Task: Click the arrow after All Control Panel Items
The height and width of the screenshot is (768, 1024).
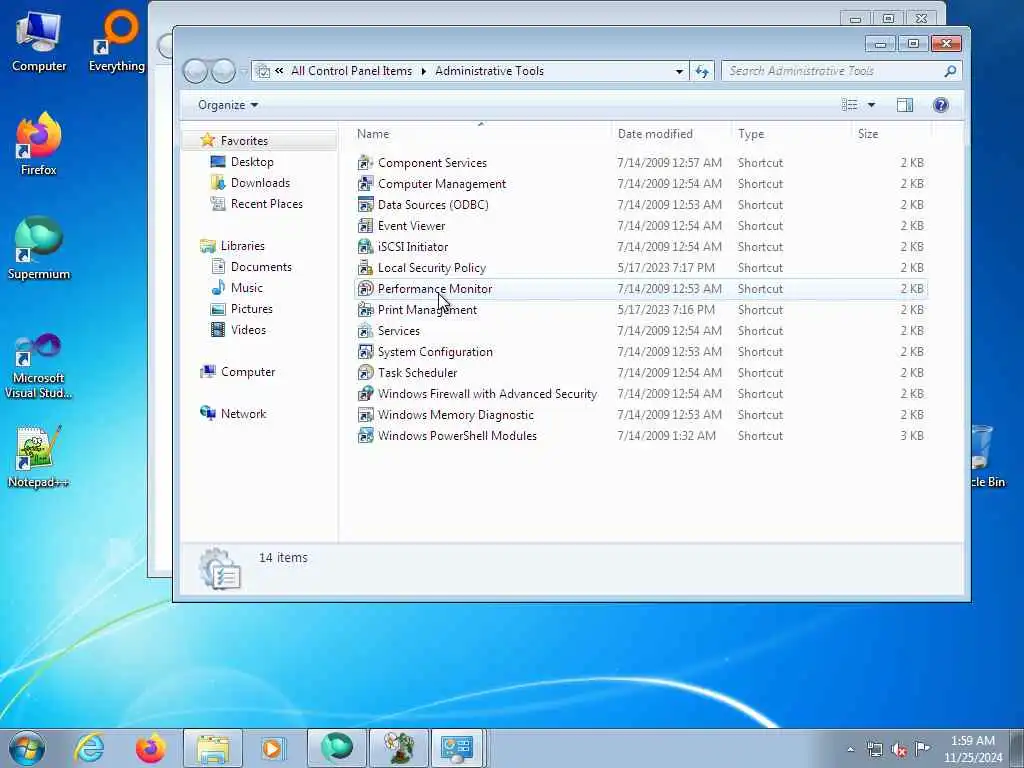Action: 423,71
